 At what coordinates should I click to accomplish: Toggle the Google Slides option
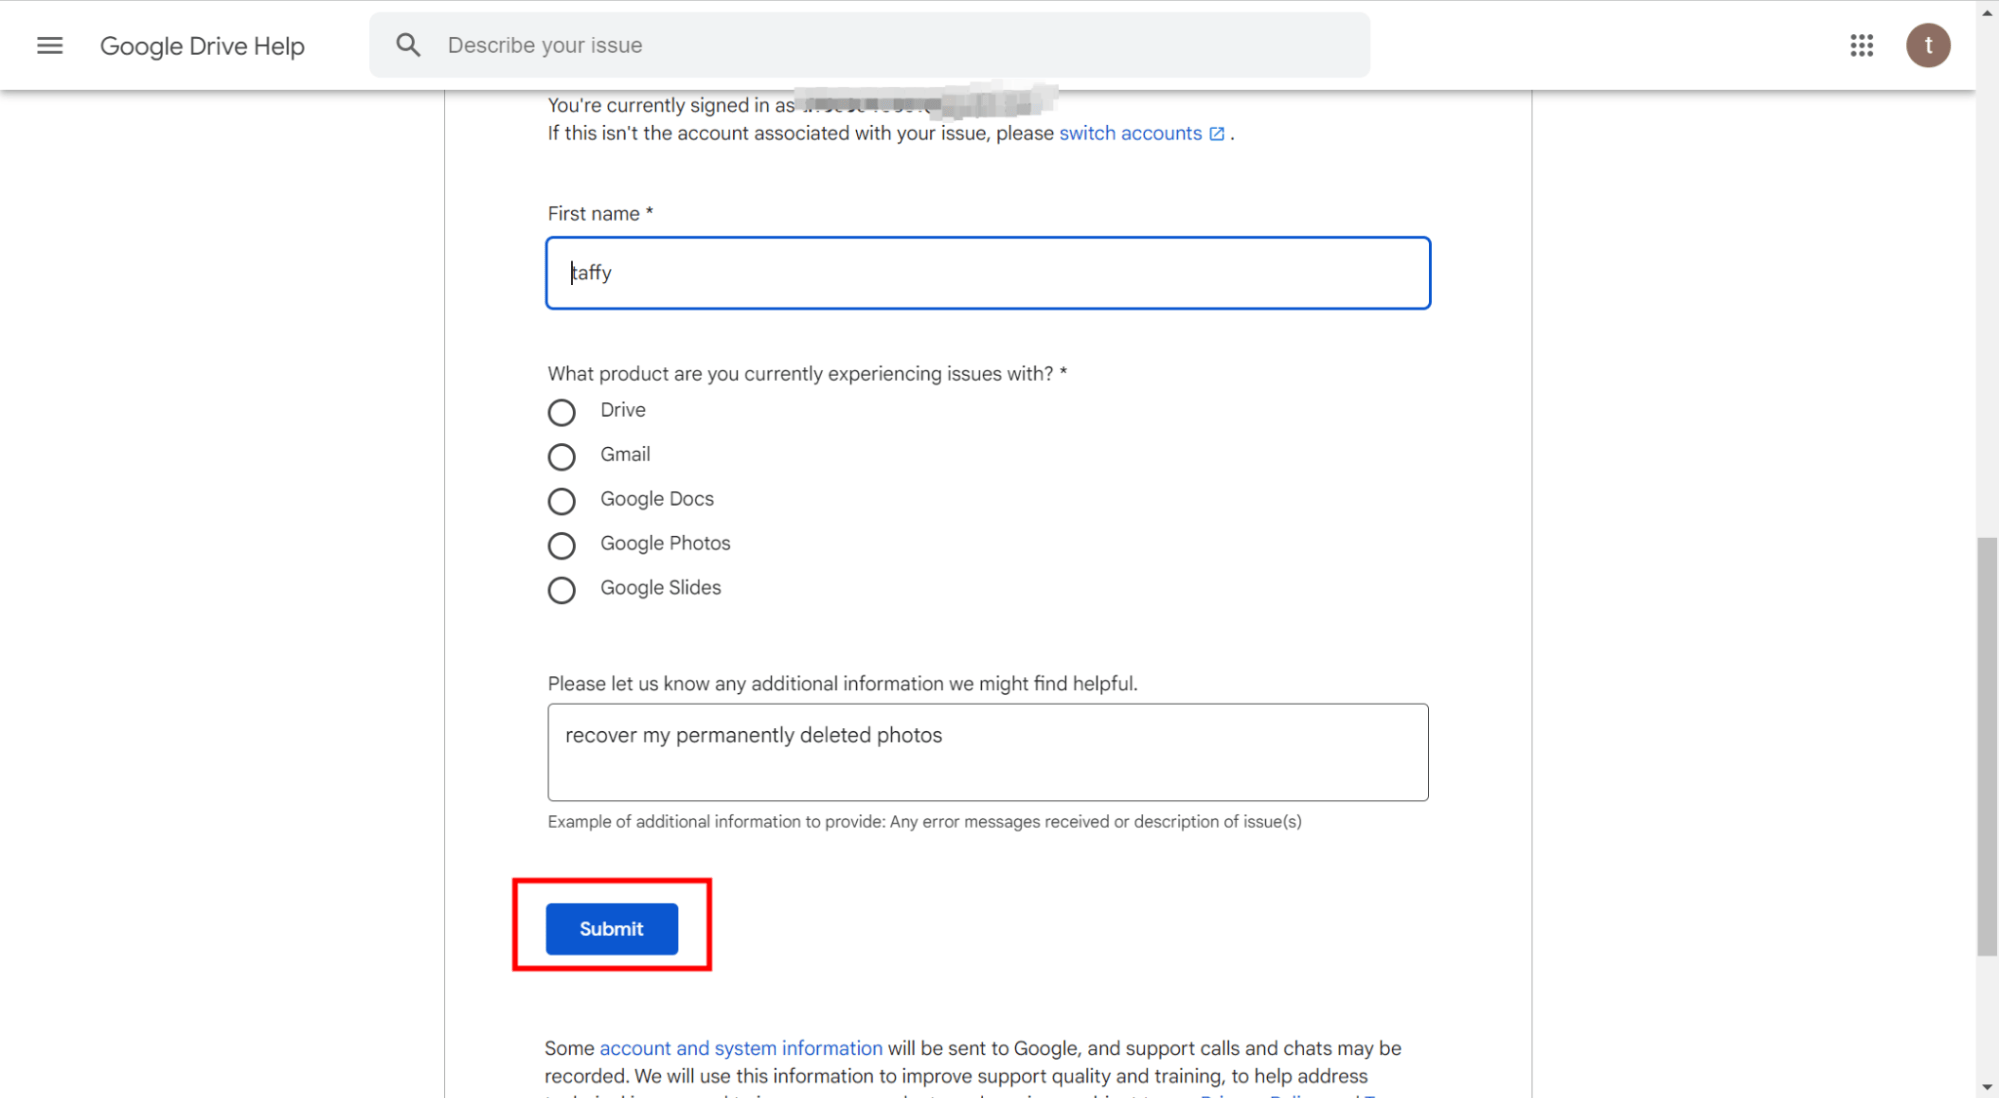pos(562,587)
